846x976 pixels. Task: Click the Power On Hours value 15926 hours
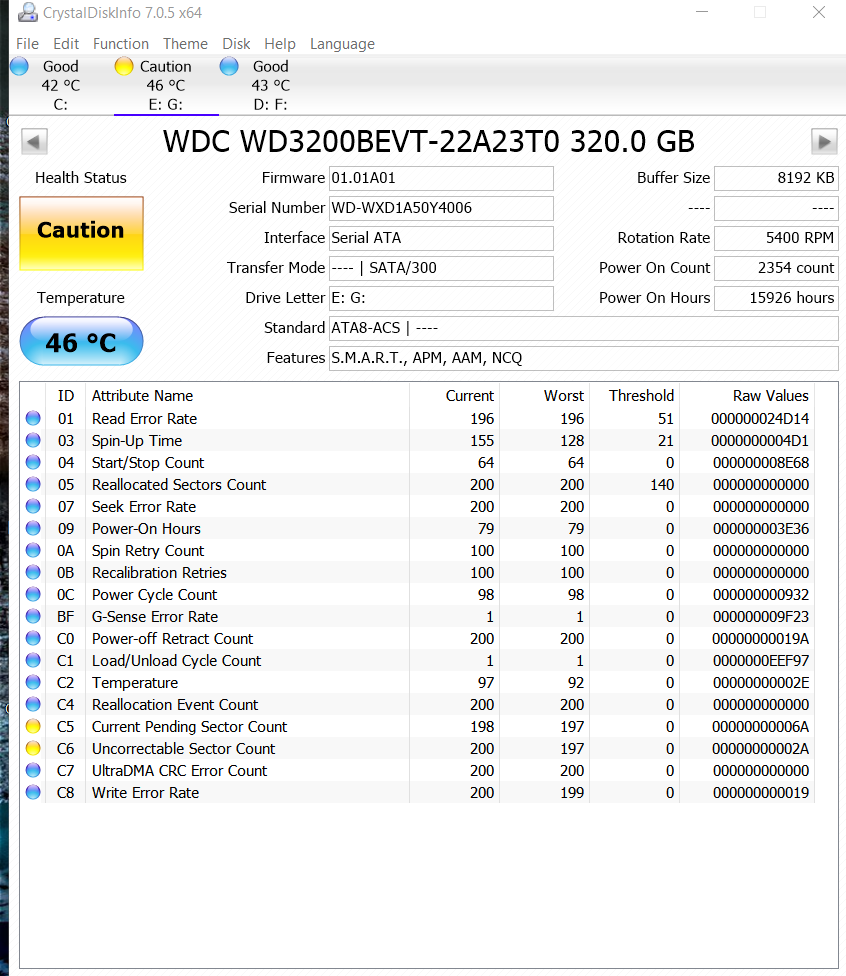(x=776, y=298)
